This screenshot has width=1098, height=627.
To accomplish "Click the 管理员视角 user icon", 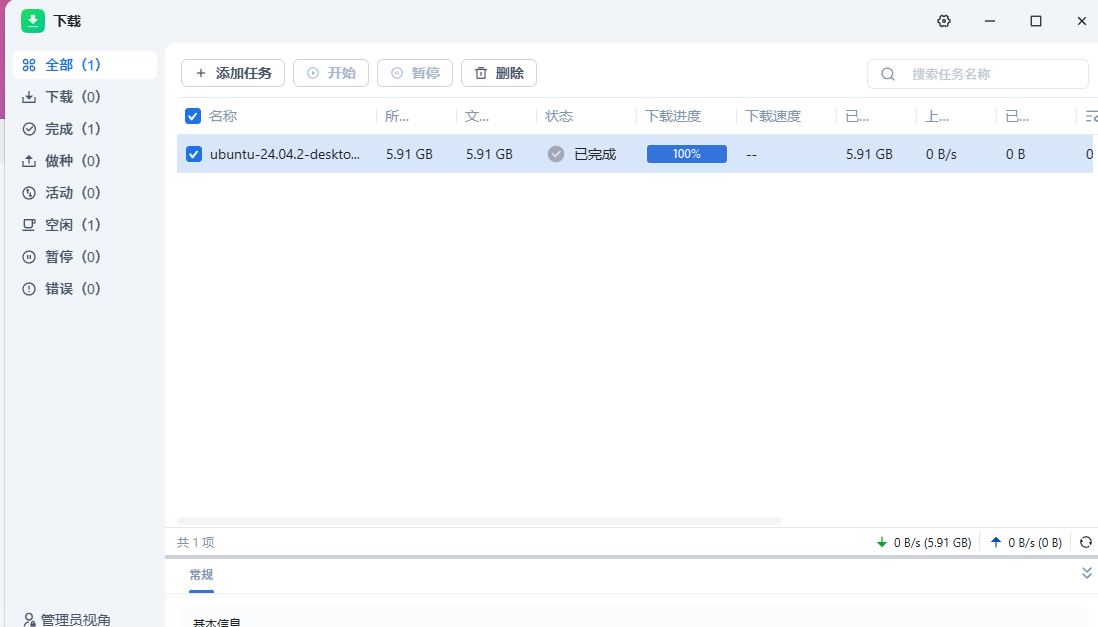I will click(29, 620).
